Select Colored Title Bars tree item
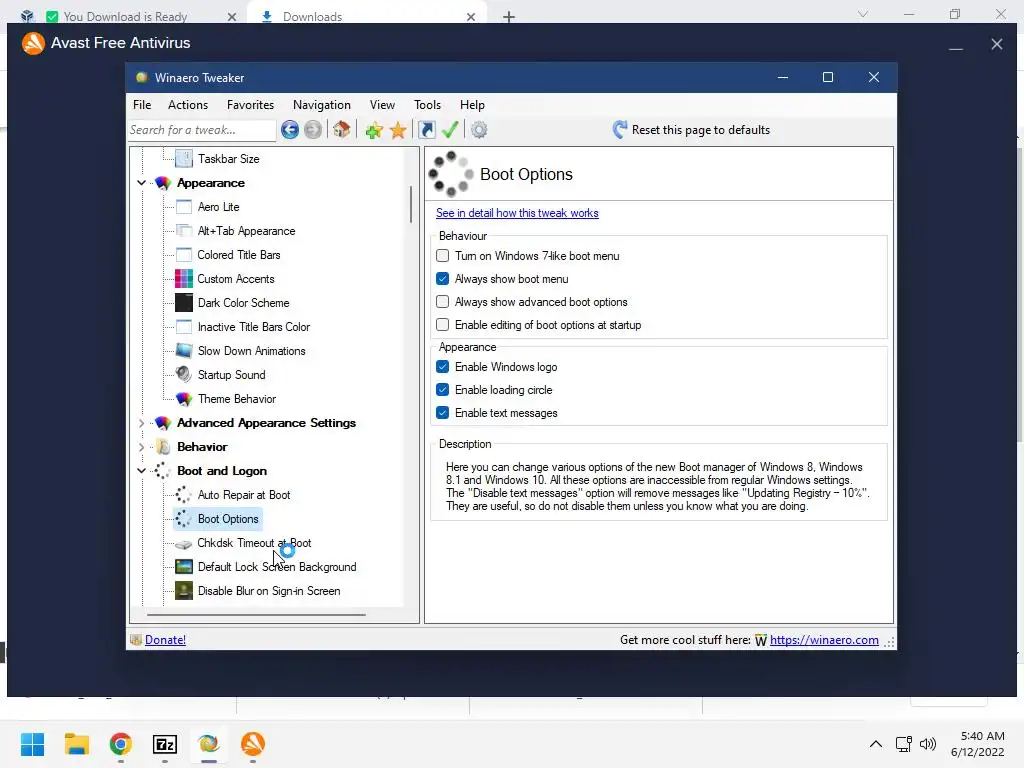The image size is (1024, 768). coord(239,255)
